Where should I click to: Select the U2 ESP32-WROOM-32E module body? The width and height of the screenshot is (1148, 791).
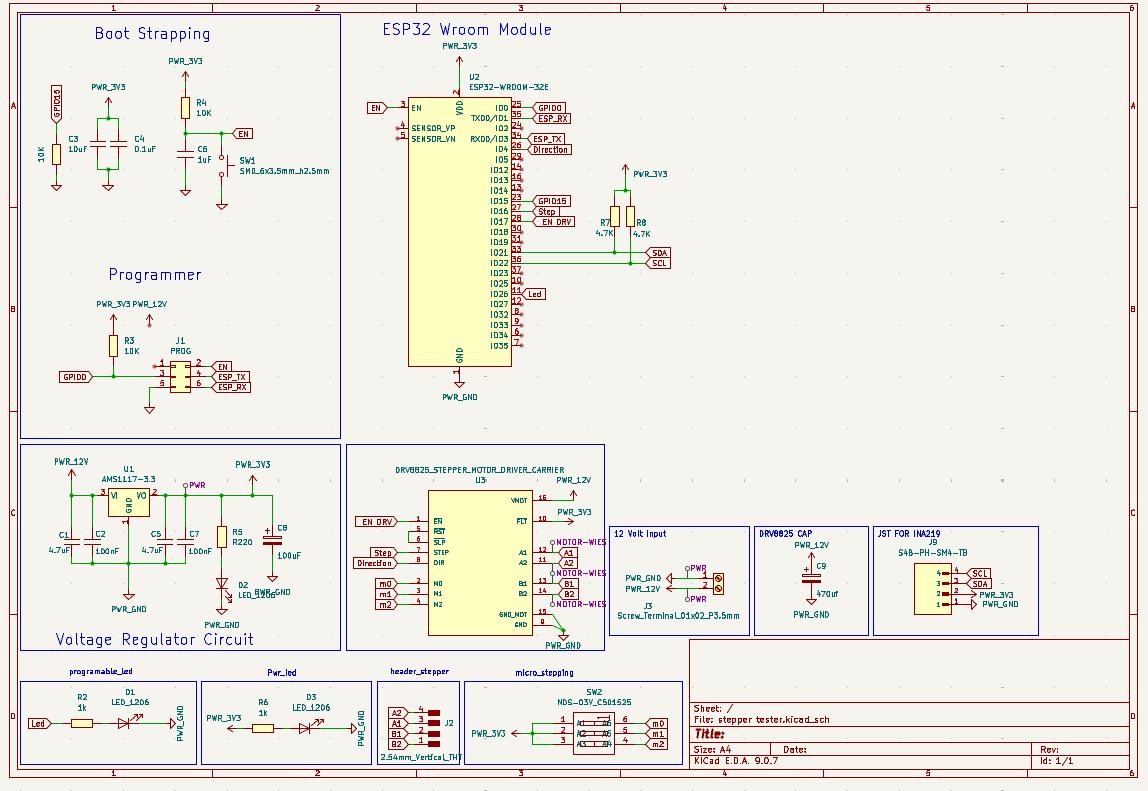tap(460, 231)
